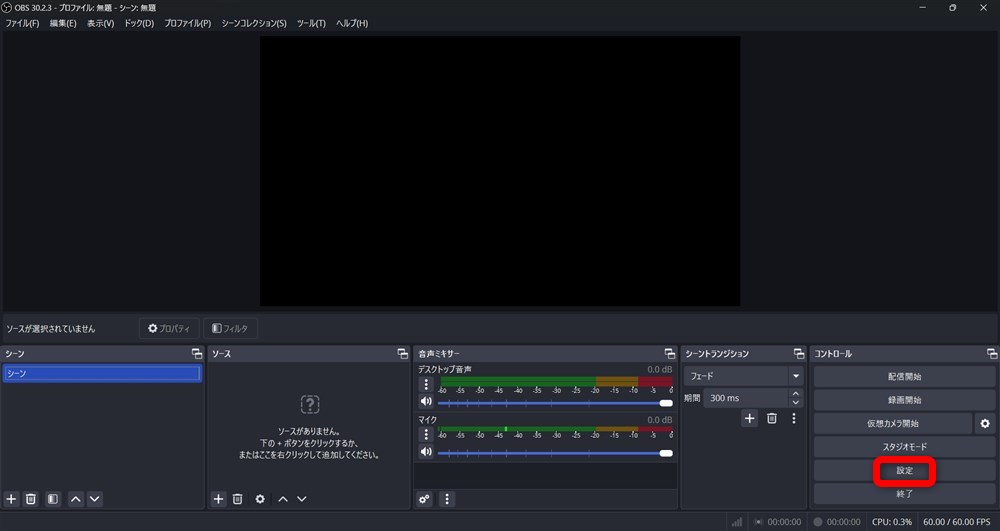The width and height of the screenshot is (1000, 531).
Task: Open フェード transition dropdown
Action: tap(744, 376)
